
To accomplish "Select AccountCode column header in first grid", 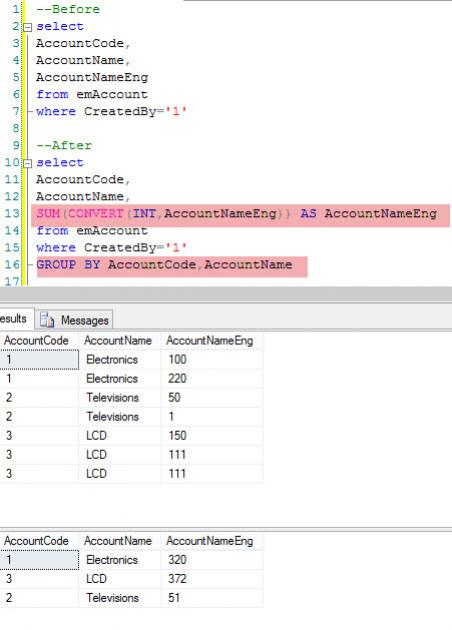I will pyautogui.click(x=39, y=341).
